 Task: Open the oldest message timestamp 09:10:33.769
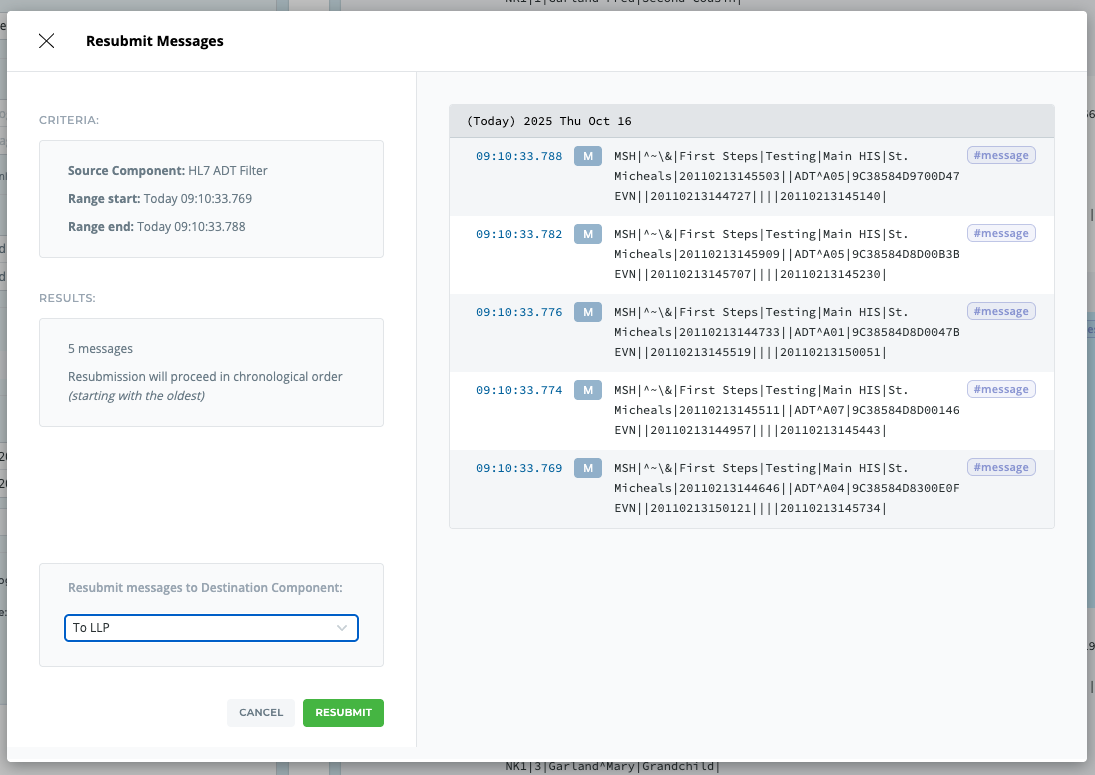tap(518, 468)
